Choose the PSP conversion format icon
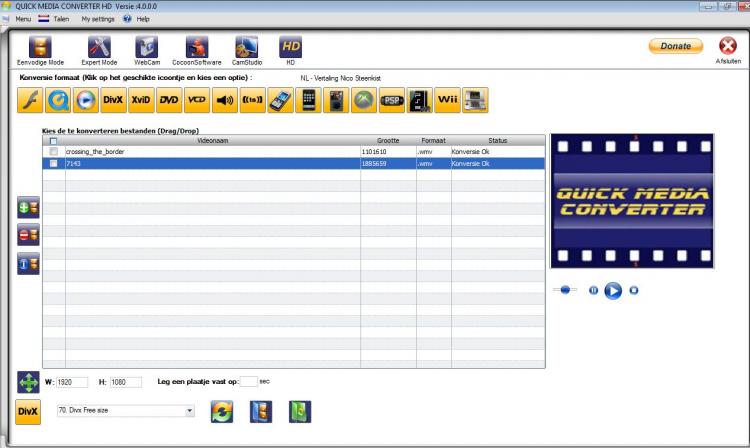750x448 pixels. (393, 100)
